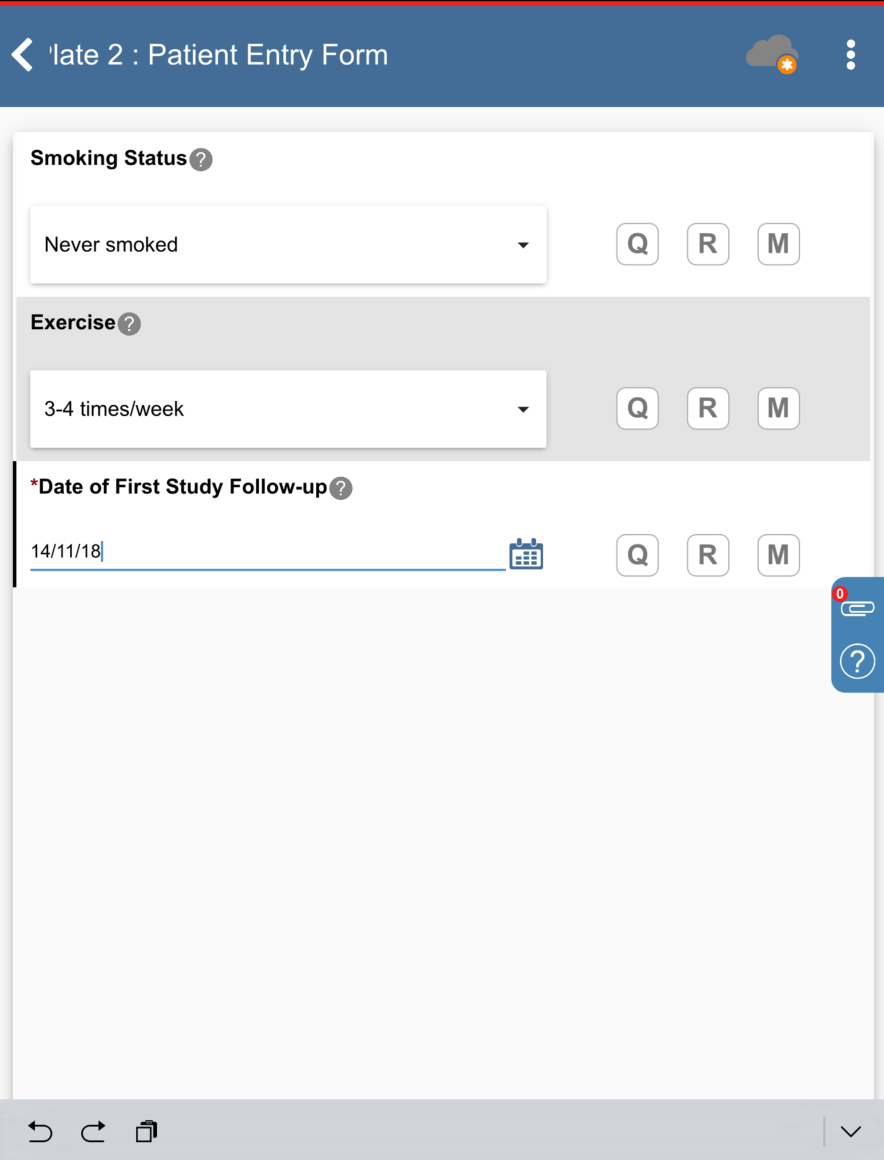Show help for Smoking Status field
The width and height of the screenshot is (884, 1160).
pyautogui.click(x=201, y=159)
